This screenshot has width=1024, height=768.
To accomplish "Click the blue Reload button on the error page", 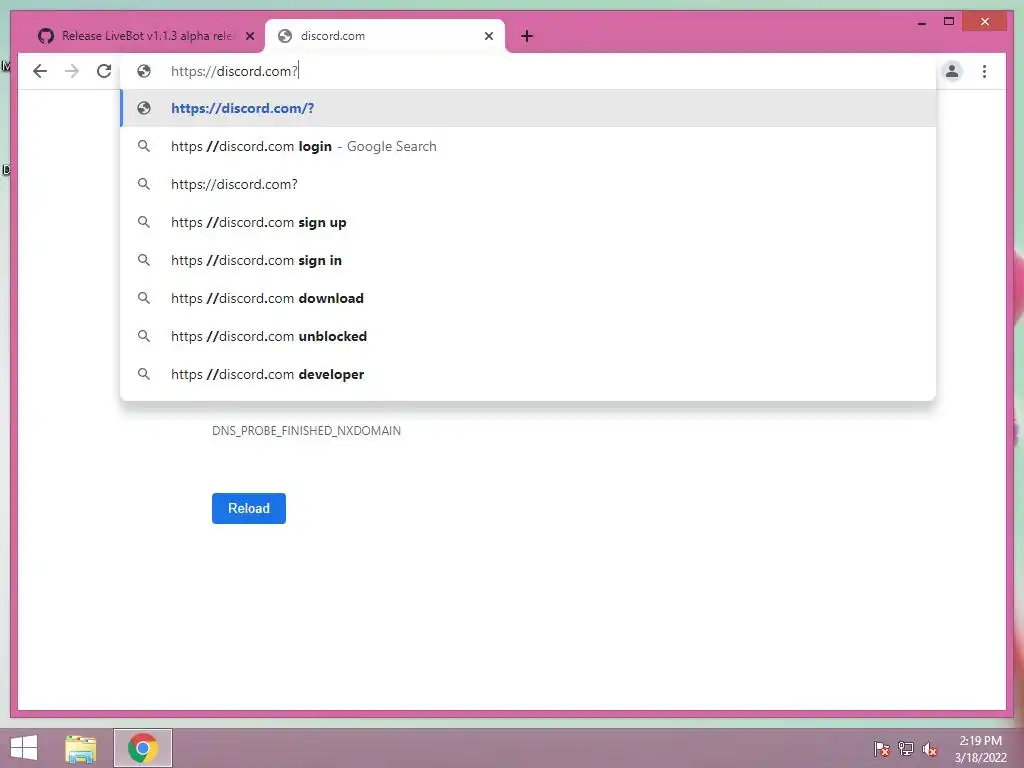I will click(x=249, y=508).
